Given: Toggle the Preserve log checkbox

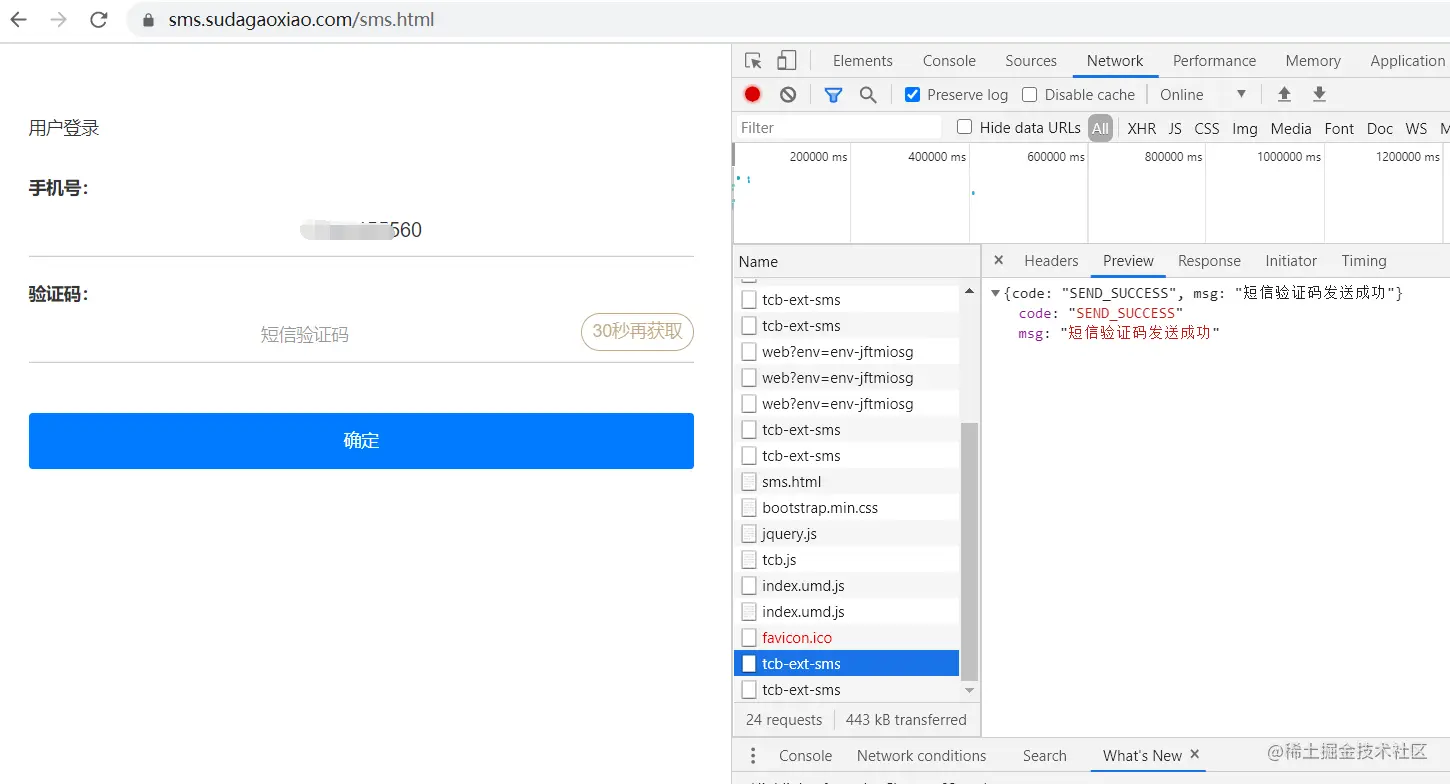Looking at the screenshot, I should coord(912,94).
